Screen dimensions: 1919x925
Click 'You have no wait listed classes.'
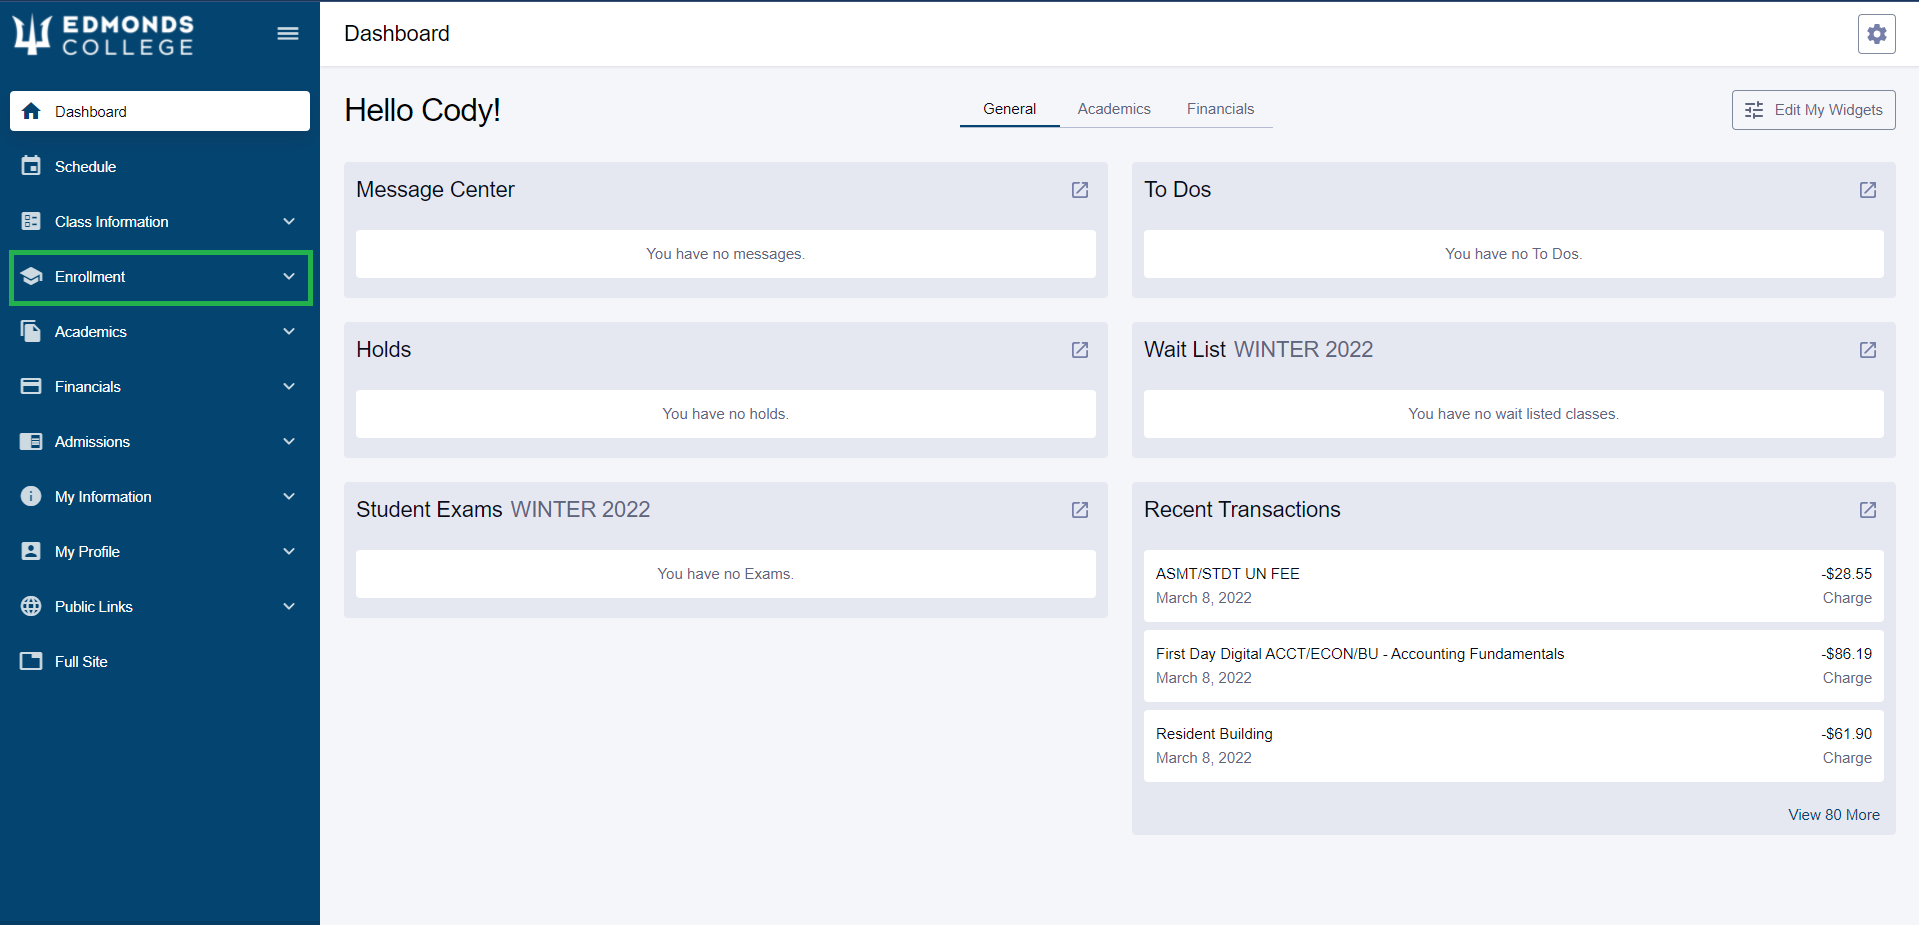[1513, 414]
